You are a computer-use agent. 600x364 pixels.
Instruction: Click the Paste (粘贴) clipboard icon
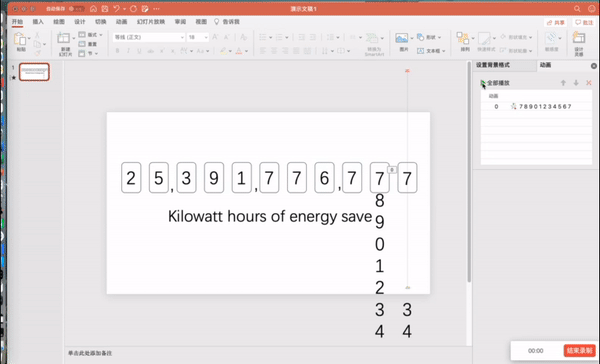(x=20, y=39)
